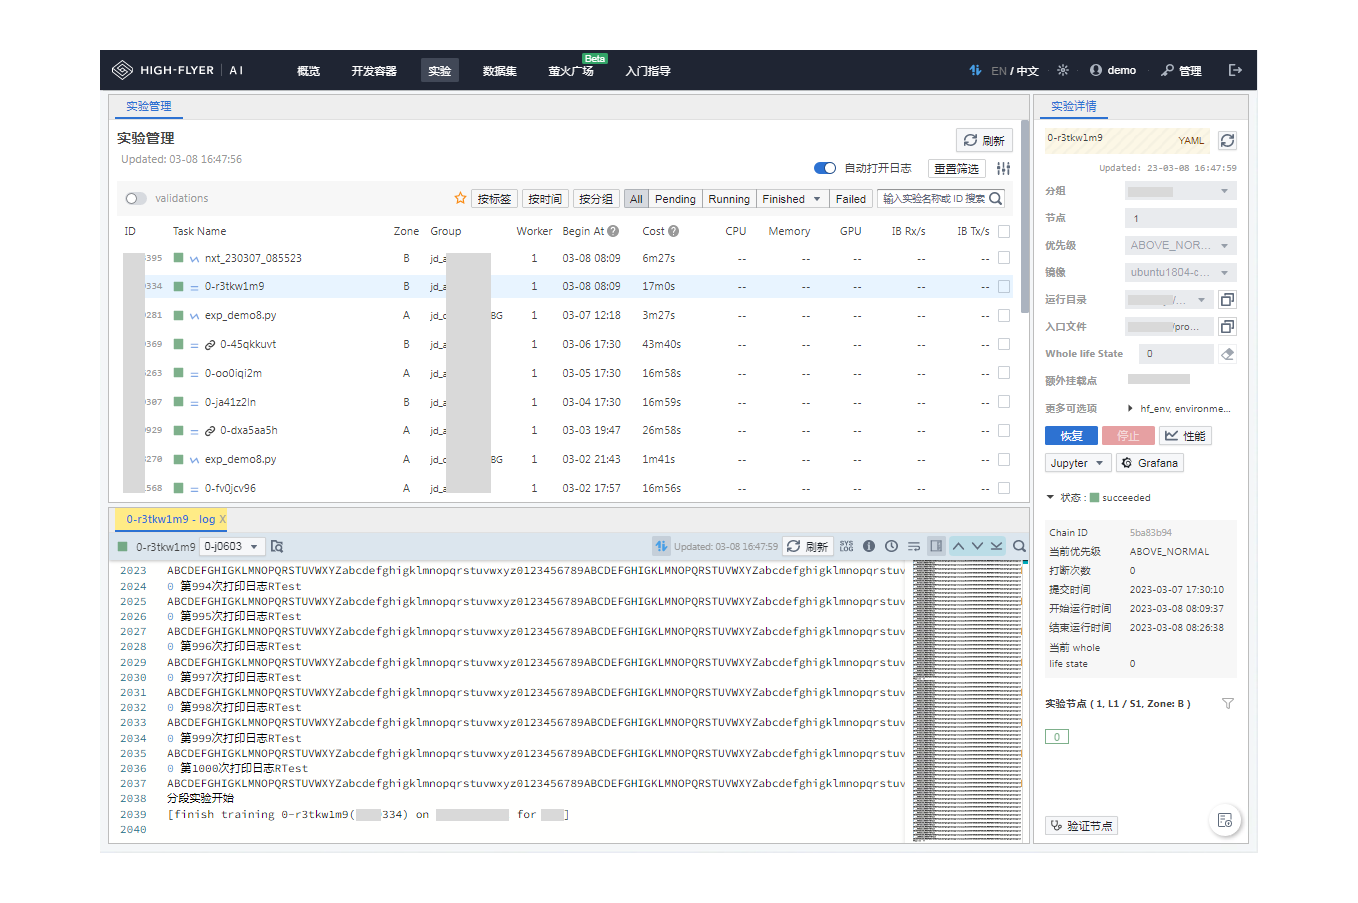The image size is (1358, 903).
Task: Toggle the 自动打开日志 switch
Action: click(x=825, y=168)
